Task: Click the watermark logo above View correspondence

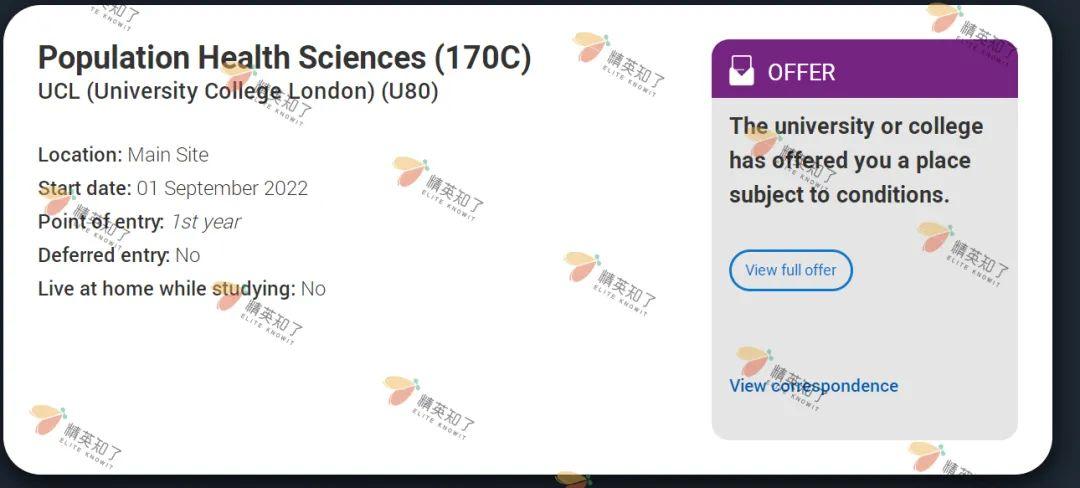Action: tap(753, 361)
